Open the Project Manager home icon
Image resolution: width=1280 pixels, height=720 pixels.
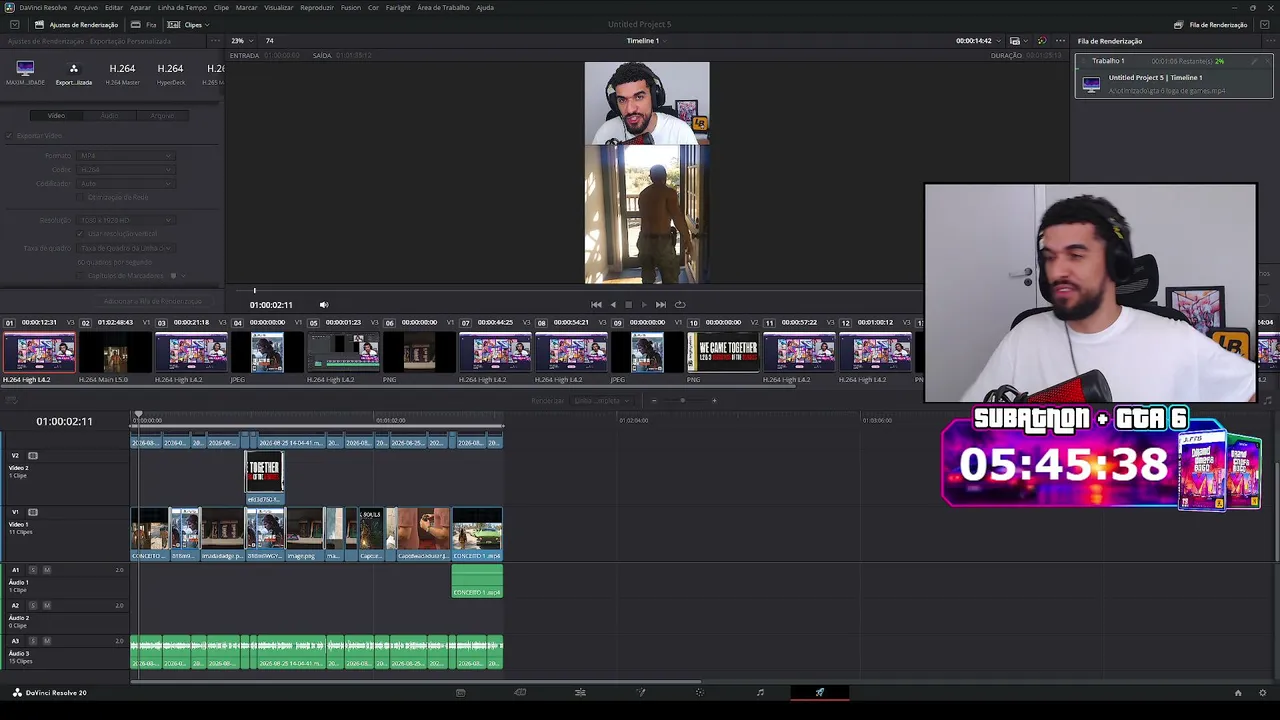[1237, 692]
